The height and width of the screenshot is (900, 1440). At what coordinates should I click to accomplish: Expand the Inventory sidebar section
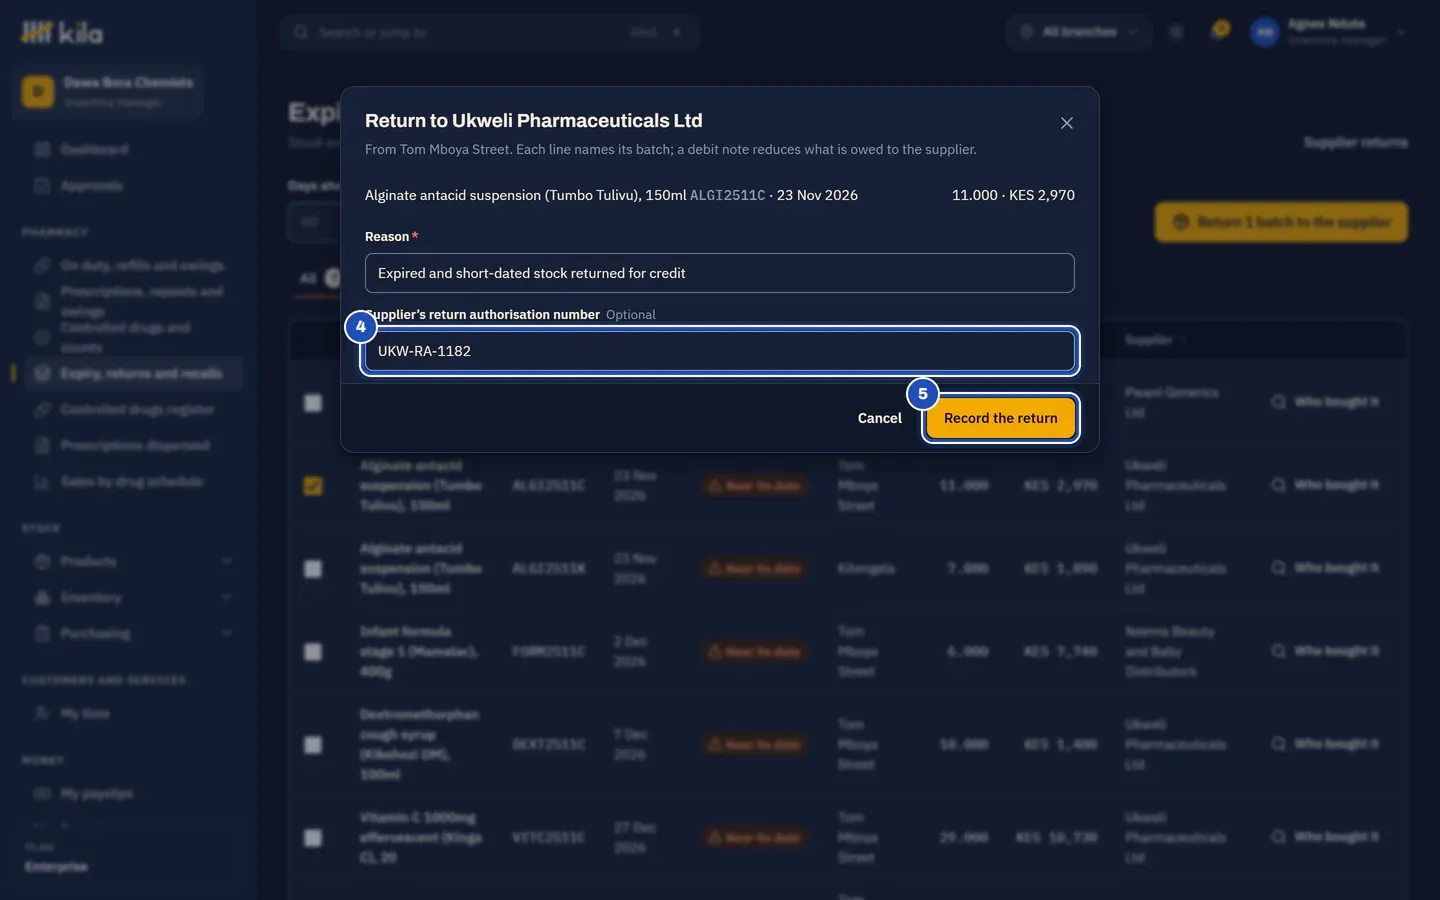point(134,598)
